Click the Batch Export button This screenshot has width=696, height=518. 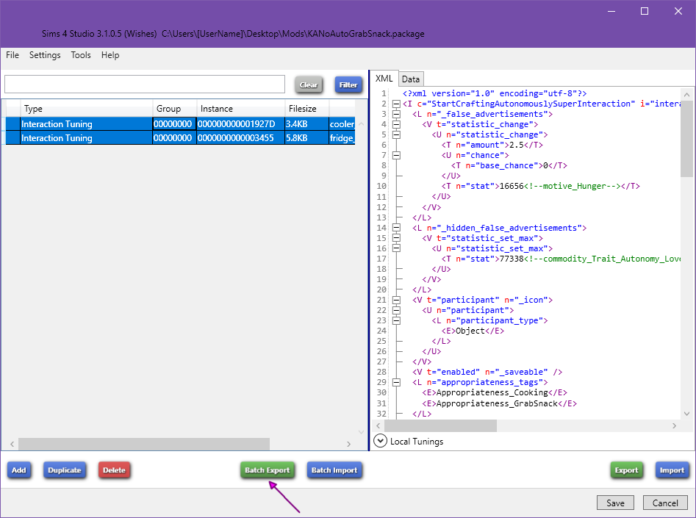point(267,470)
